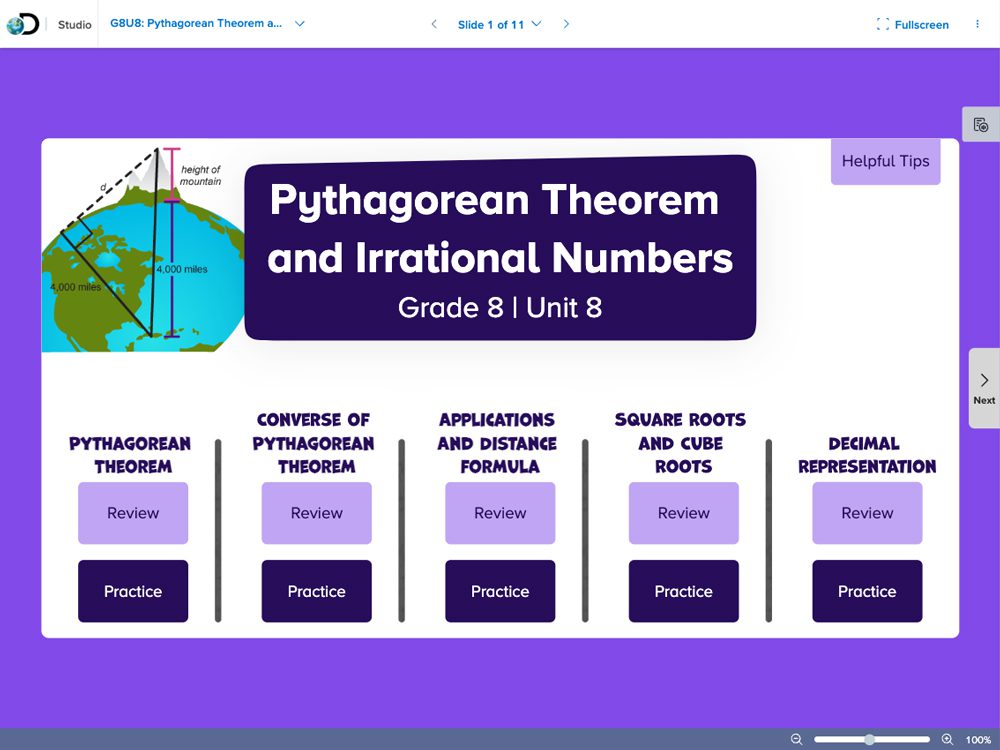
Task: Click the zoom in magnifier icon
Action: (947, 739)
